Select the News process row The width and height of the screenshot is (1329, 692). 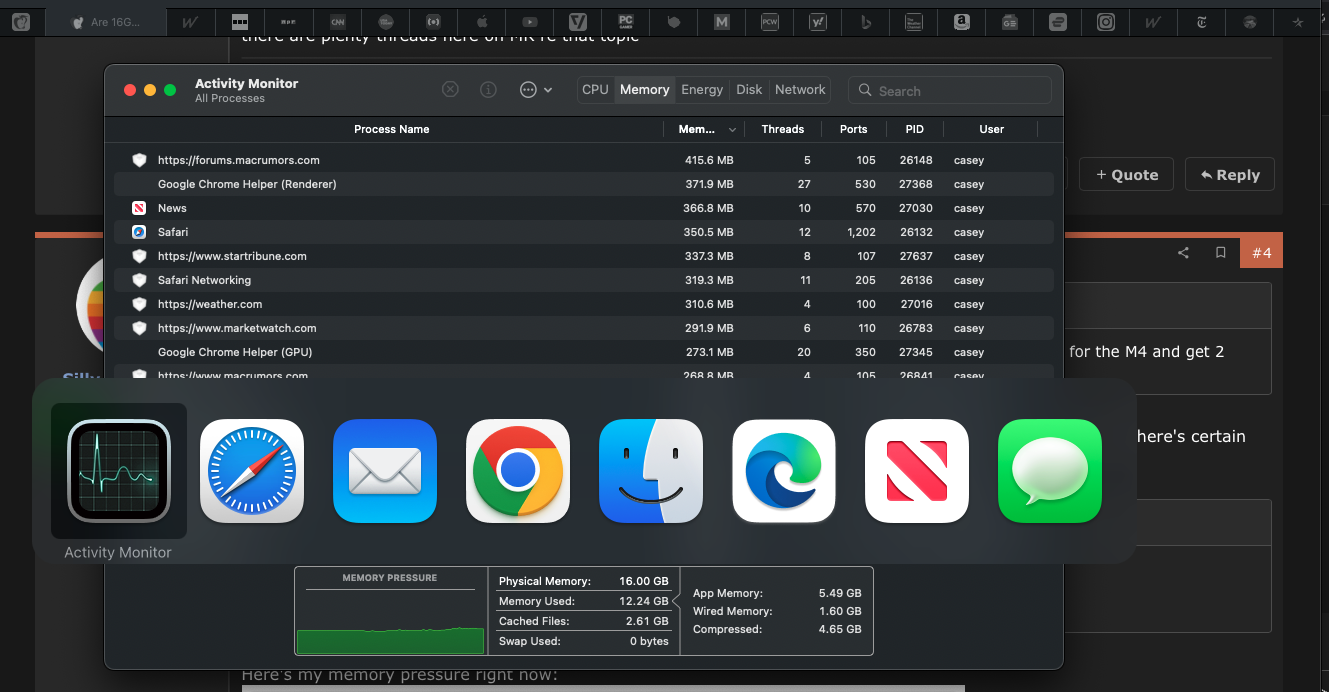click(x=584, y=208)
